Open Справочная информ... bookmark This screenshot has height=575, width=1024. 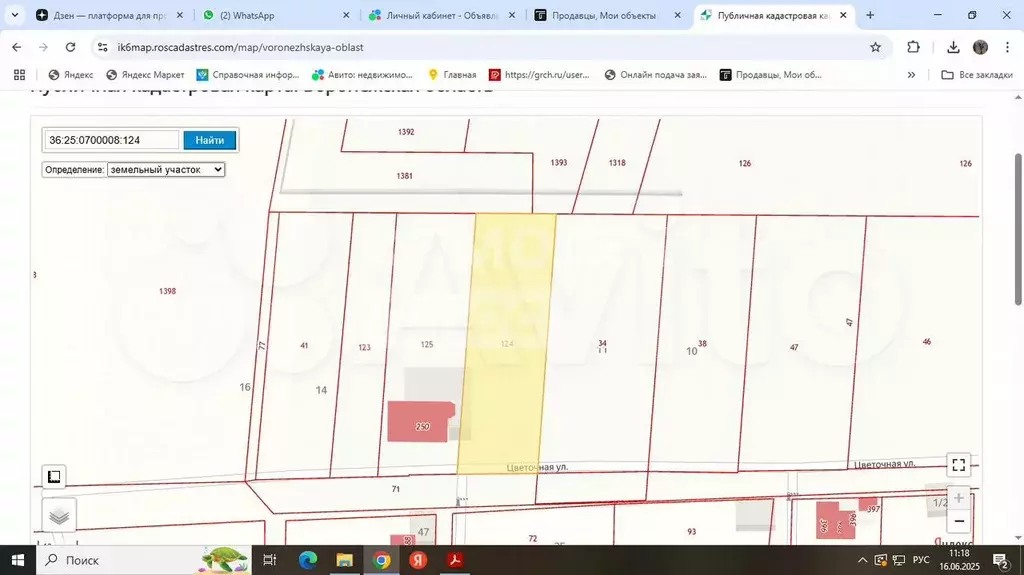(x=248, y=74)
